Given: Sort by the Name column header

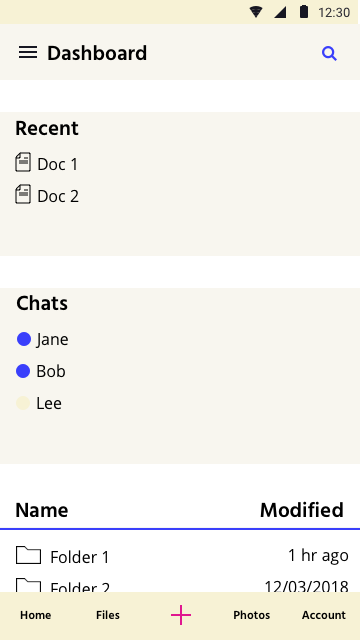Looking at the screenshot, I should click(x=42, y=510).
